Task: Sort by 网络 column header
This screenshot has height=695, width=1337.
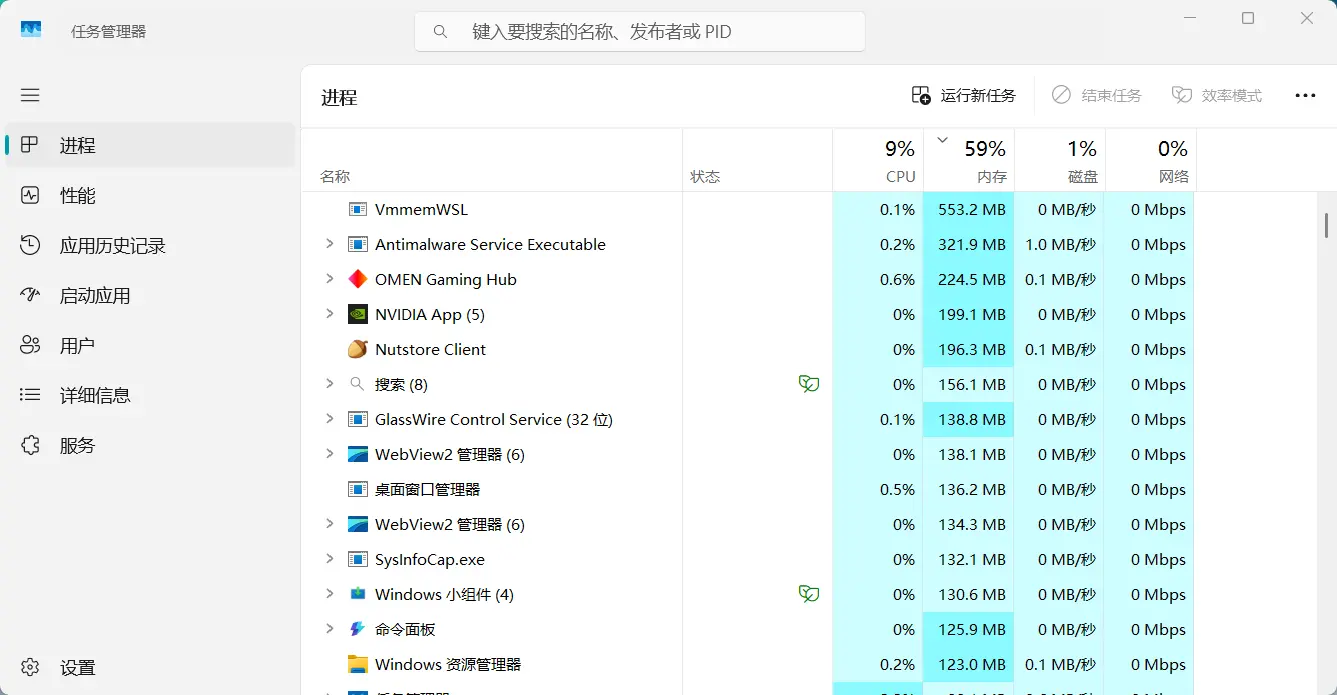Action: click(1150, 160)
